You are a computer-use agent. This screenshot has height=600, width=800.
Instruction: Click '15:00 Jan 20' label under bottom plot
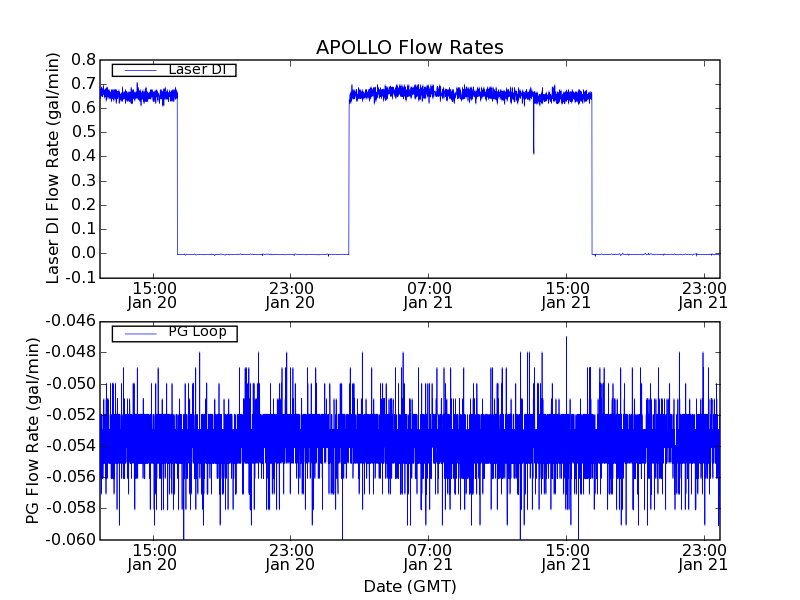pos(152,558)
